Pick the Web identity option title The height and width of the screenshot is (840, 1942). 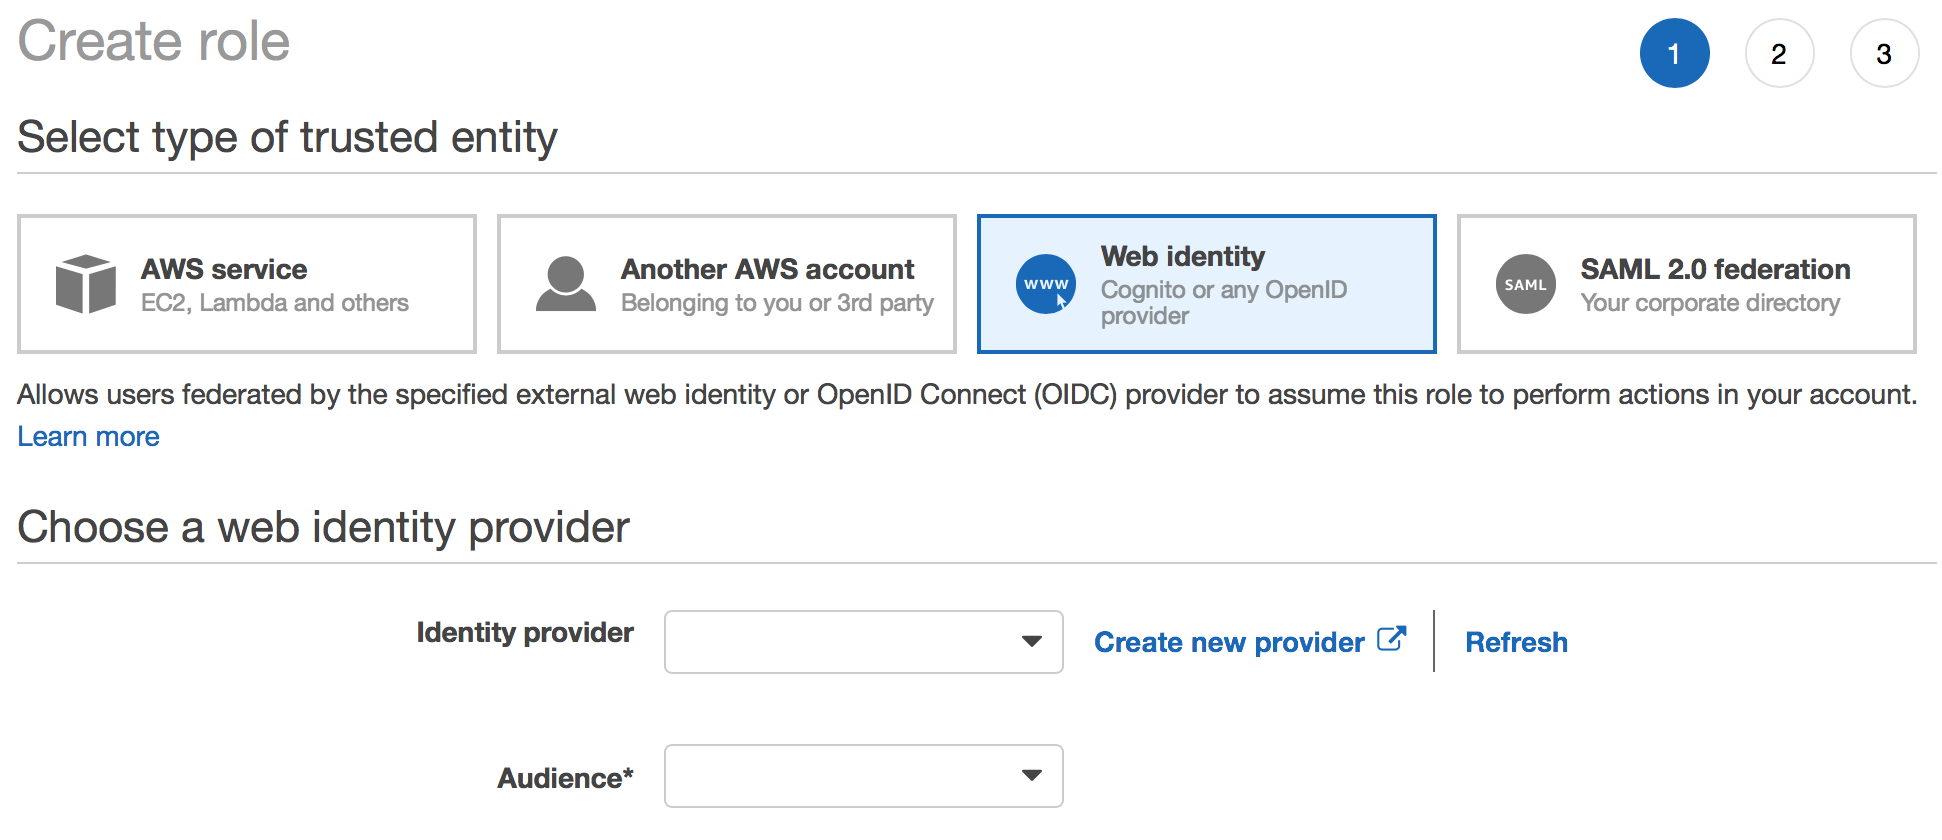coord(1182,257)
